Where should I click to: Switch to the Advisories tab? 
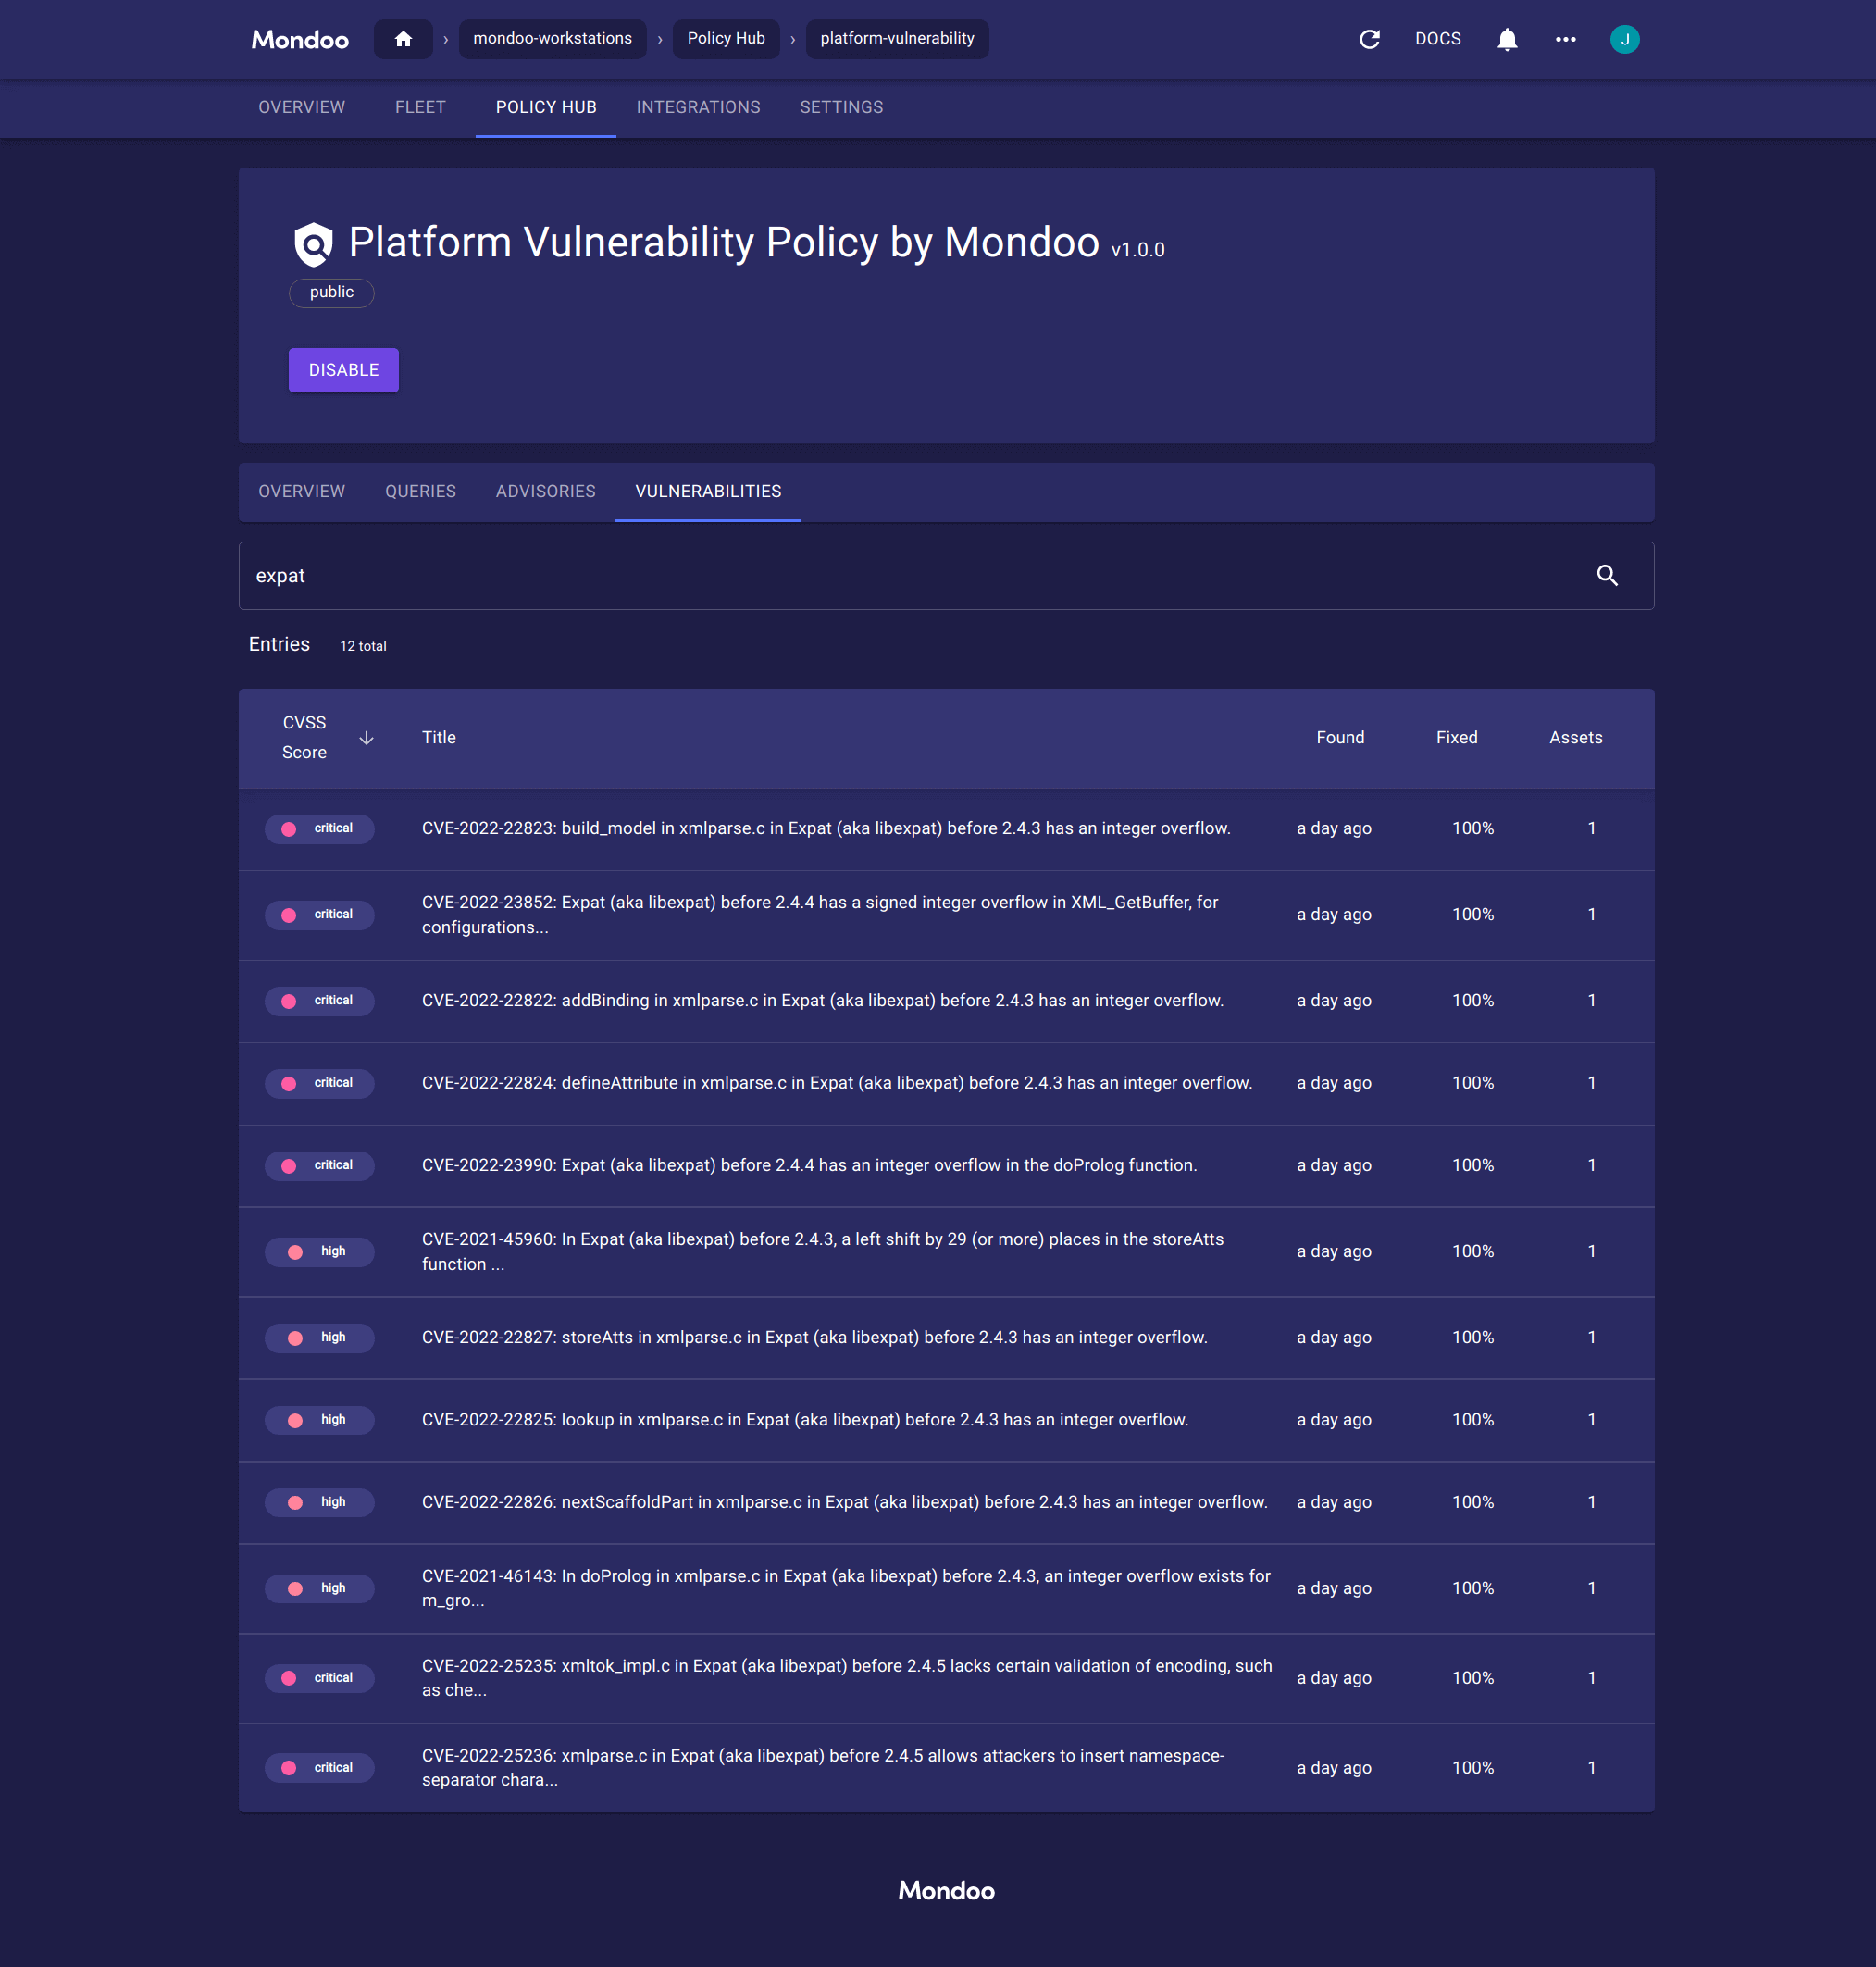[545, 491]
